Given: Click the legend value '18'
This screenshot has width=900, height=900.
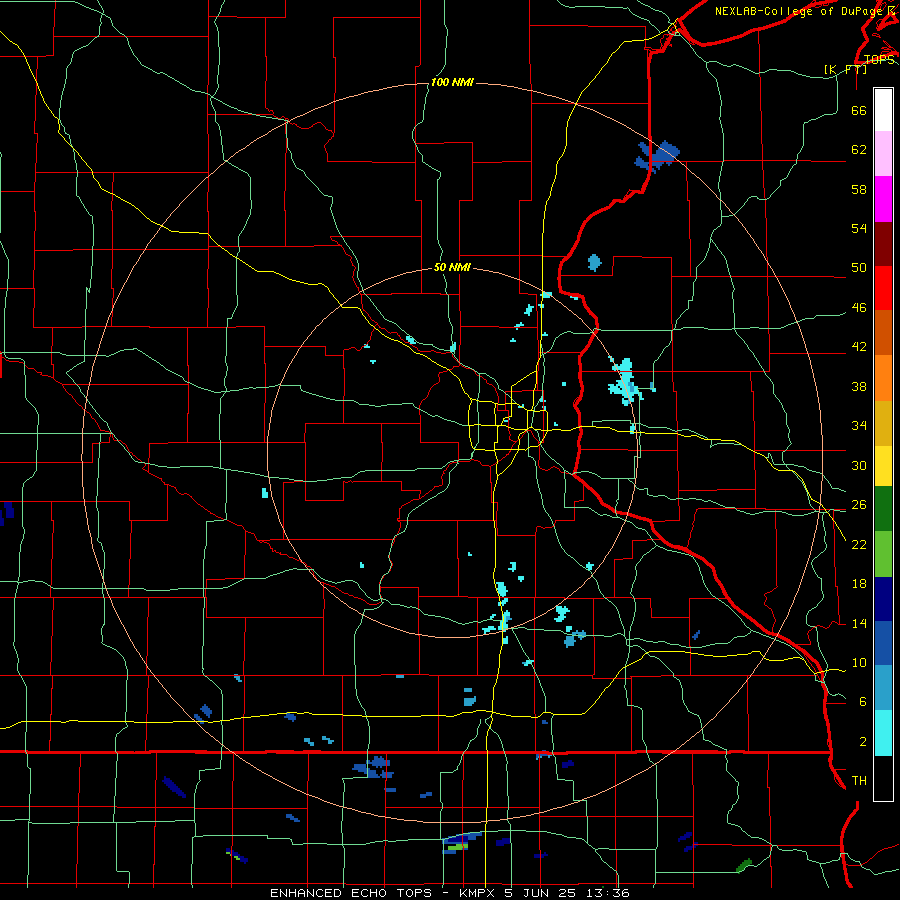Looking at the screenshot, I should (859, 584).
